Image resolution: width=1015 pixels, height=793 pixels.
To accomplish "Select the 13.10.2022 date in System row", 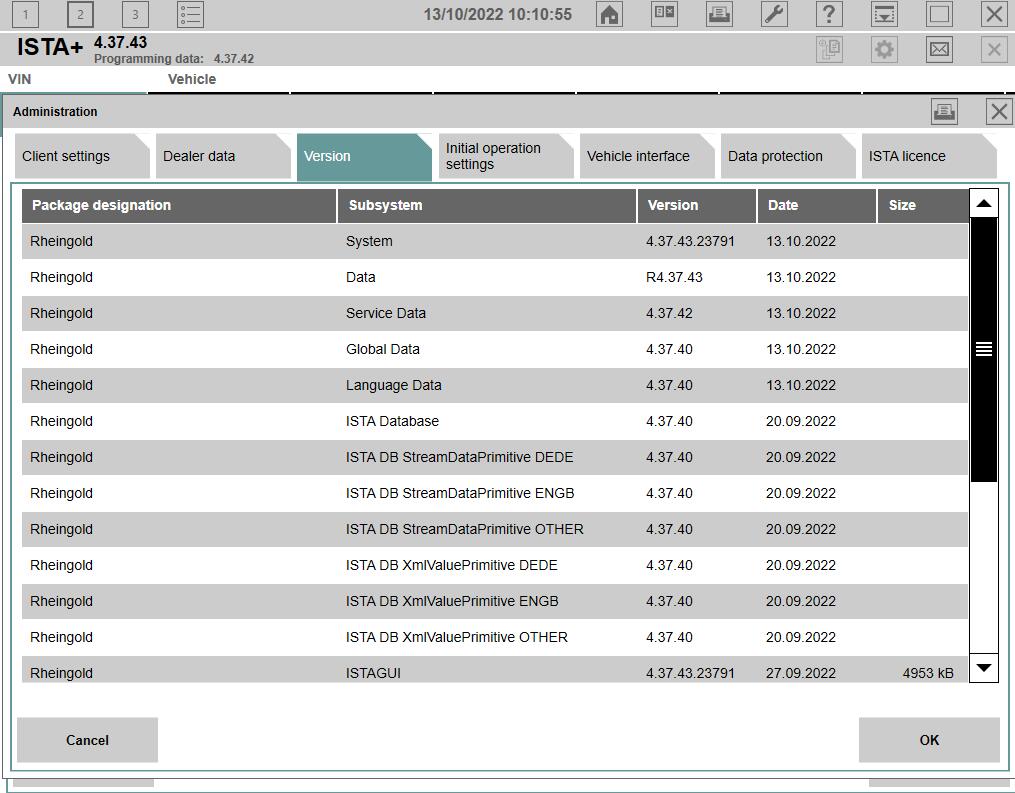I will 801,241.
